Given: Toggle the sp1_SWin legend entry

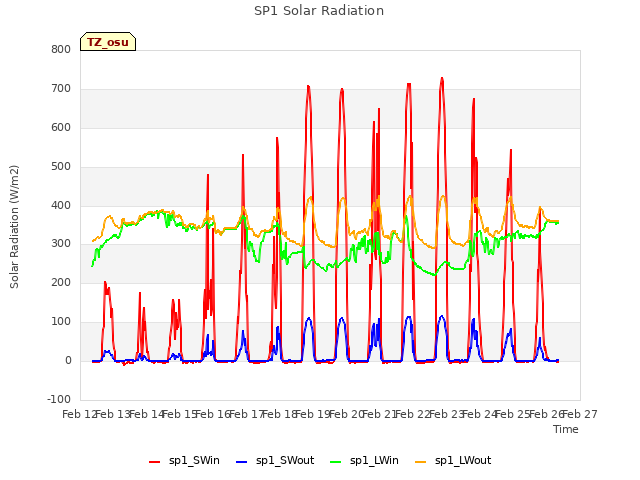Looking at the screenshot, I should coord(184,461).
